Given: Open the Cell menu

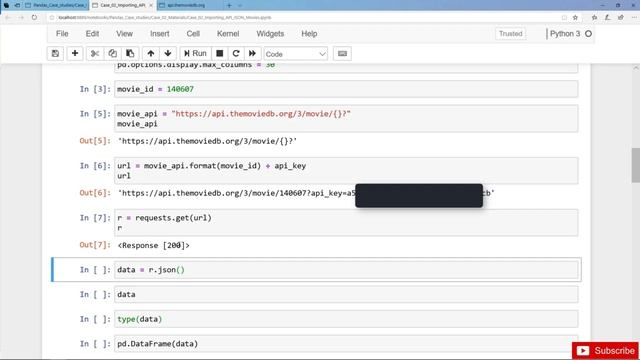Looking at the screenshot, I should pyautogui.click(x=193, y=34).
